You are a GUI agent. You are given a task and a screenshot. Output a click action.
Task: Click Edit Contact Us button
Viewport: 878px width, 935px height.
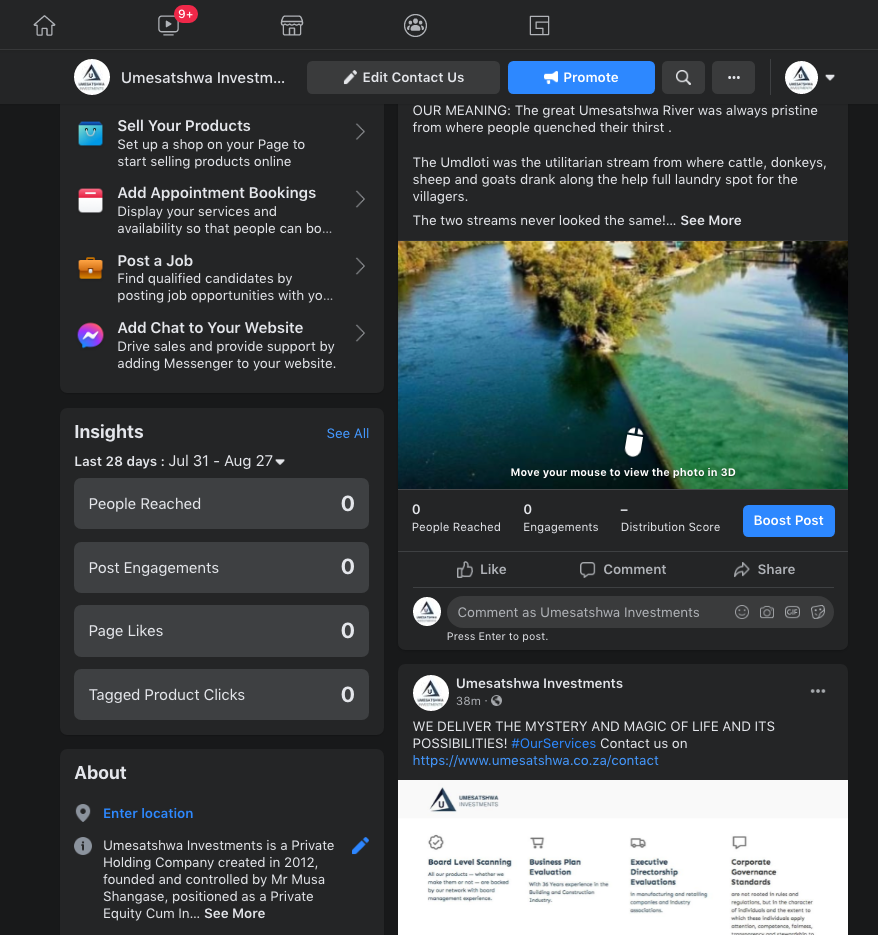point(403,78)
